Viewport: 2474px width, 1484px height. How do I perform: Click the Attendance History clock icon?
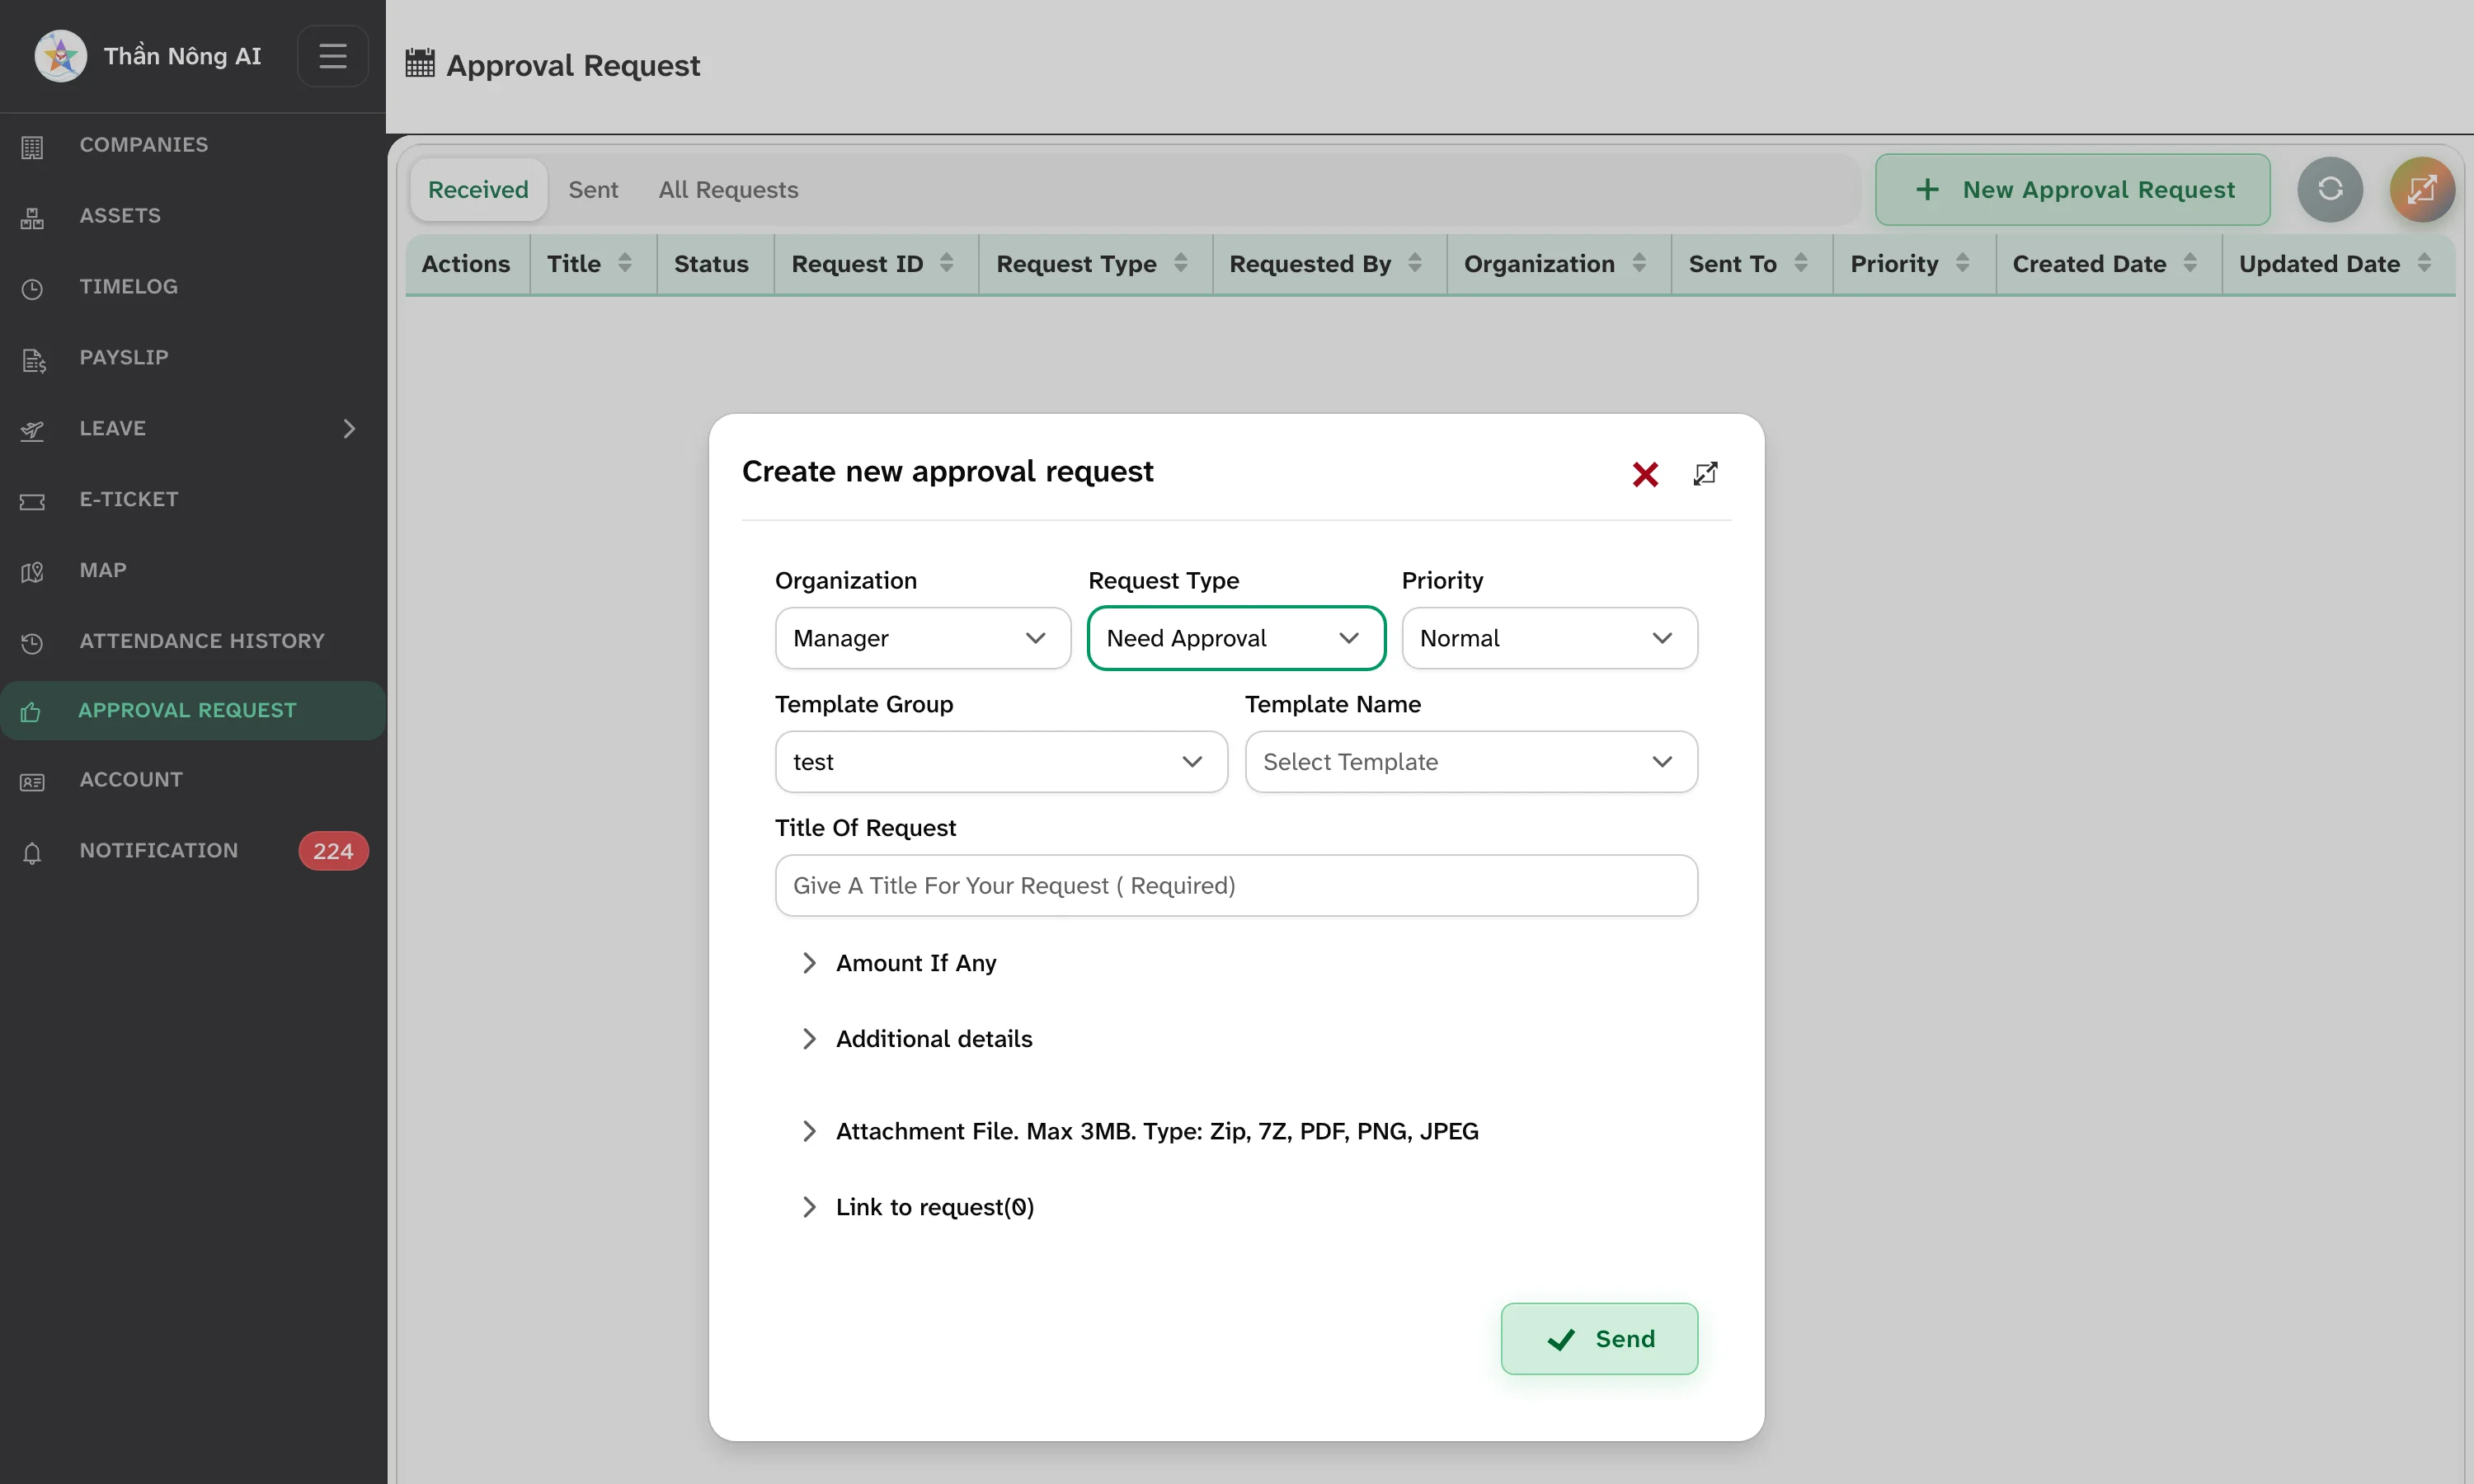point(32,643)
